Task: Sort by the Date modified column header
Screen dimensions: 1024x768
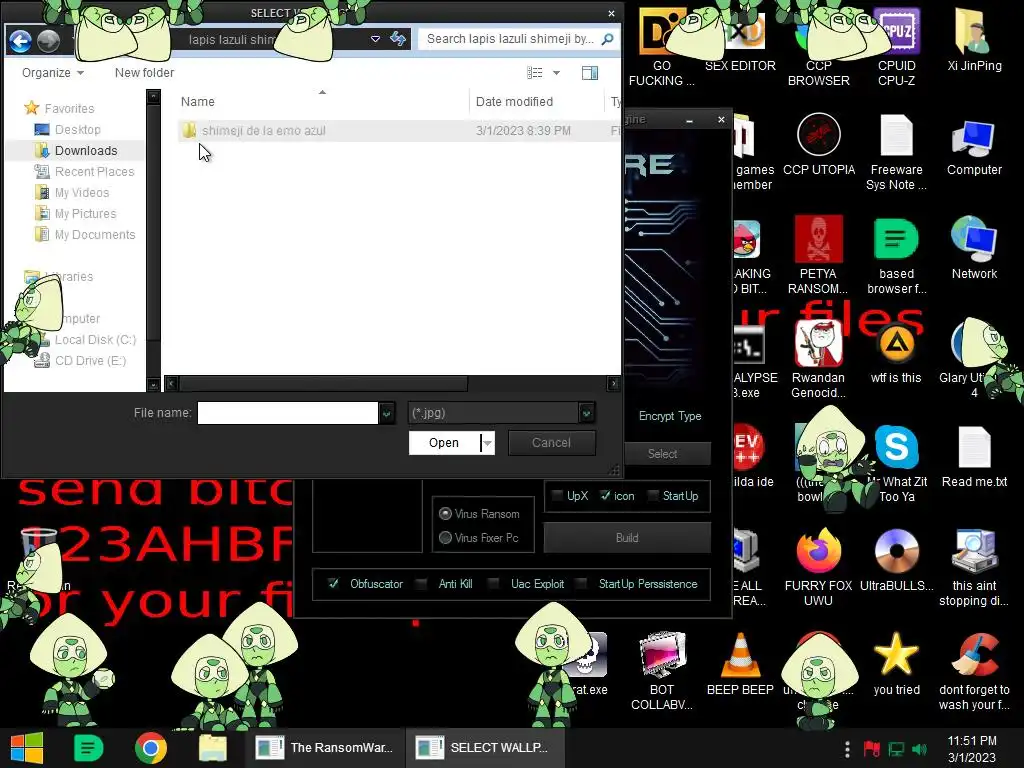Action: coord(537,101)
